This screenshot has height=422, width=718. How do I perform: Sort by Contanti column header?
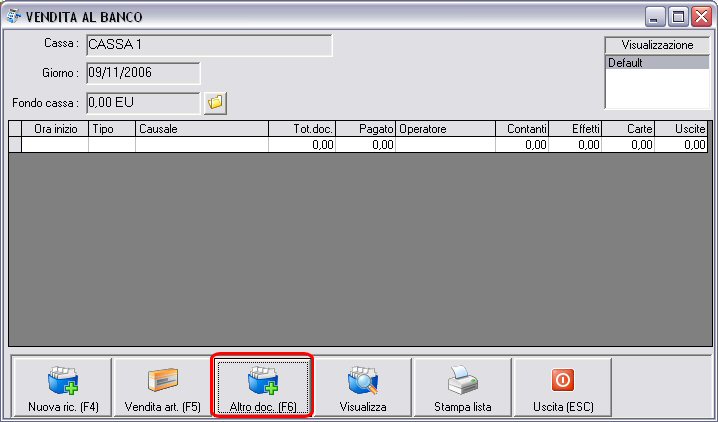coord(522,129)
